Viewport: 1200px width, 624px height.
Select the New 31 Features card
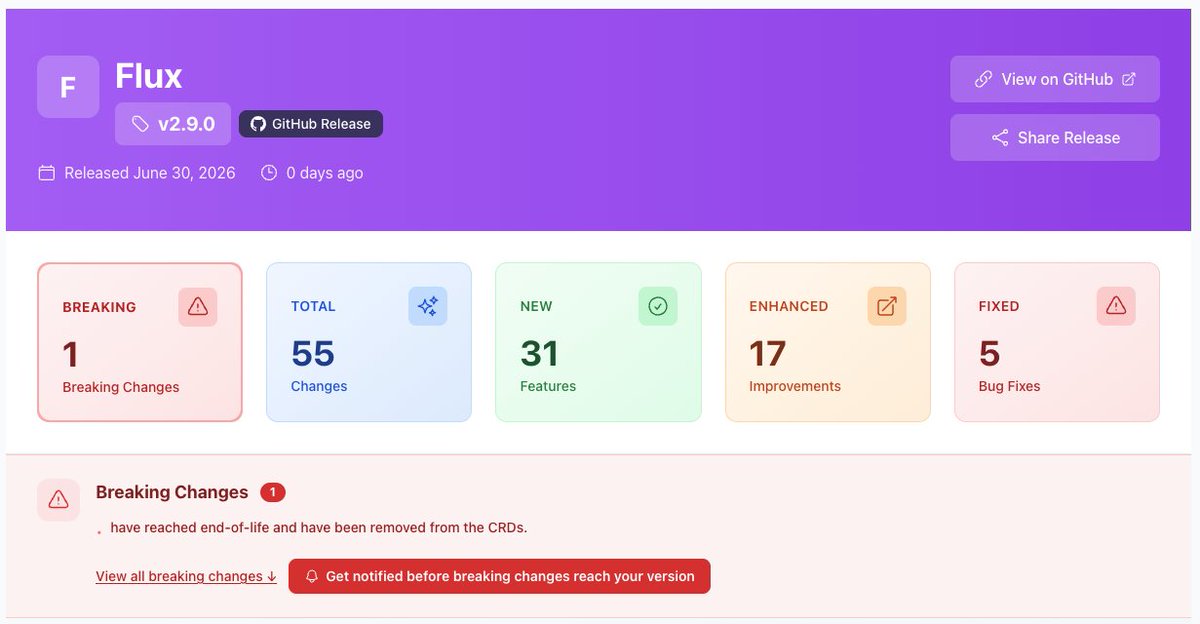tap(598, 342)
